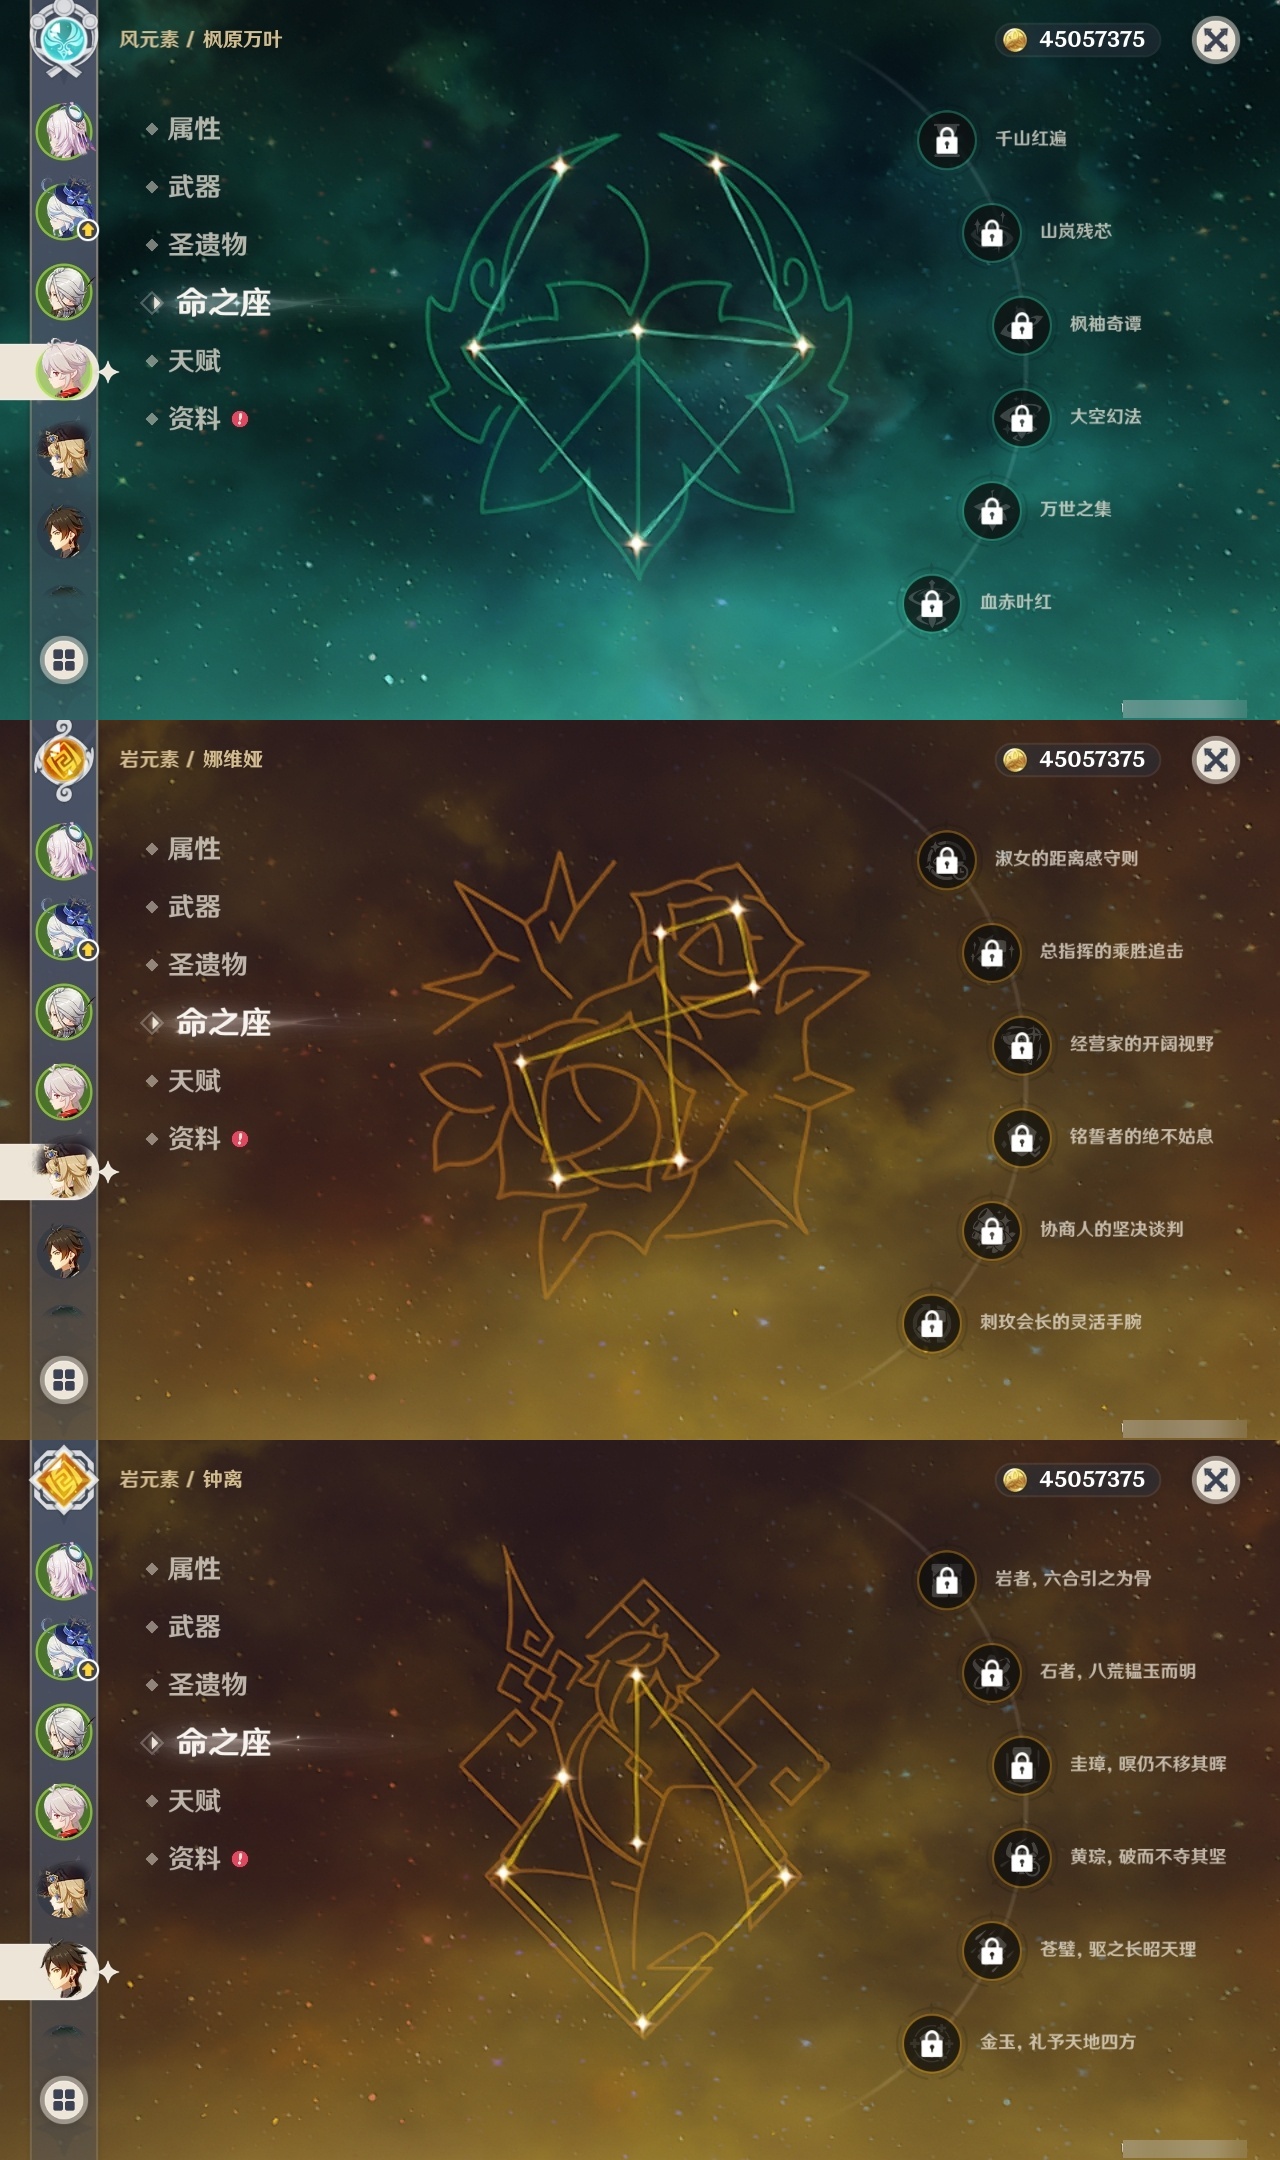
Task: Click the lock icon for 岩者, 六合引之为骨
Action: click(946, 1580)
